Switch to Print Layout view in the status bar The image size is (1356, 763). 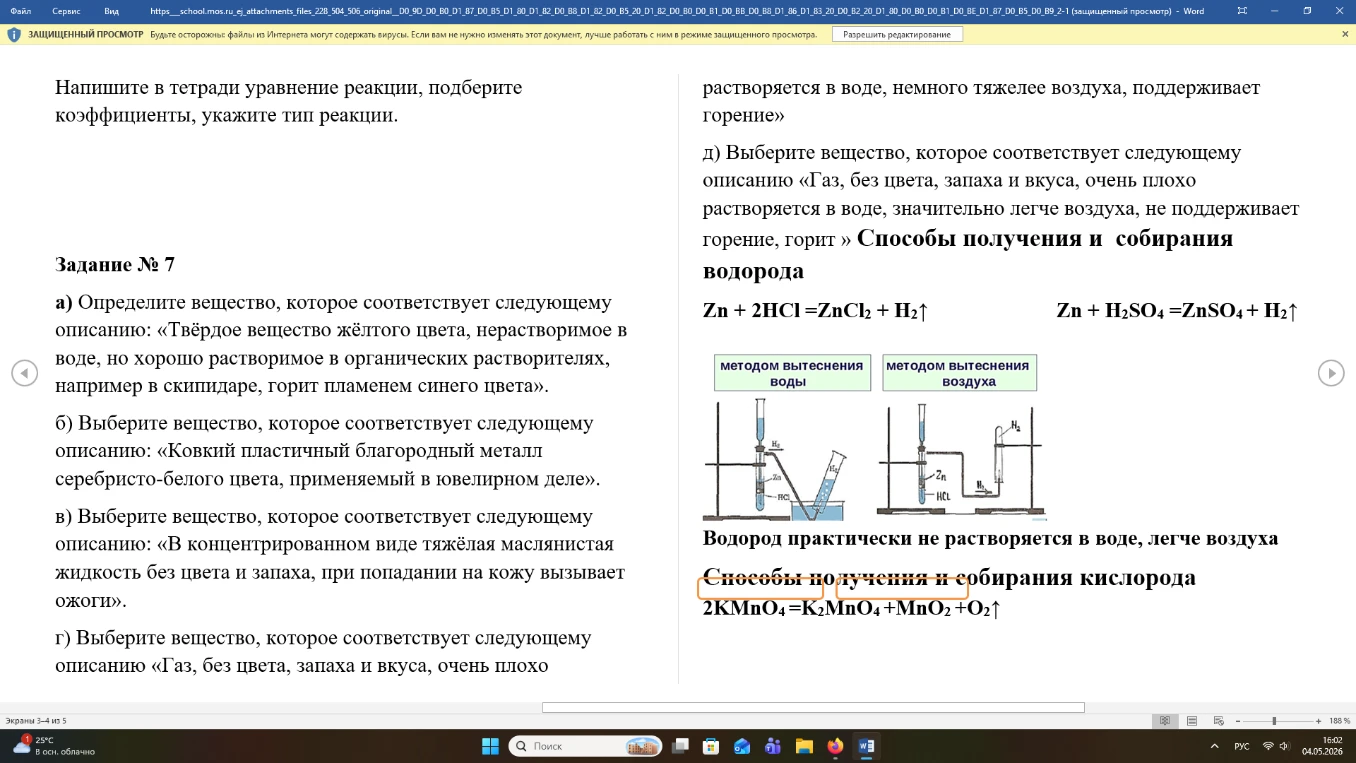pyautogui.click(x=1192, y=721)
